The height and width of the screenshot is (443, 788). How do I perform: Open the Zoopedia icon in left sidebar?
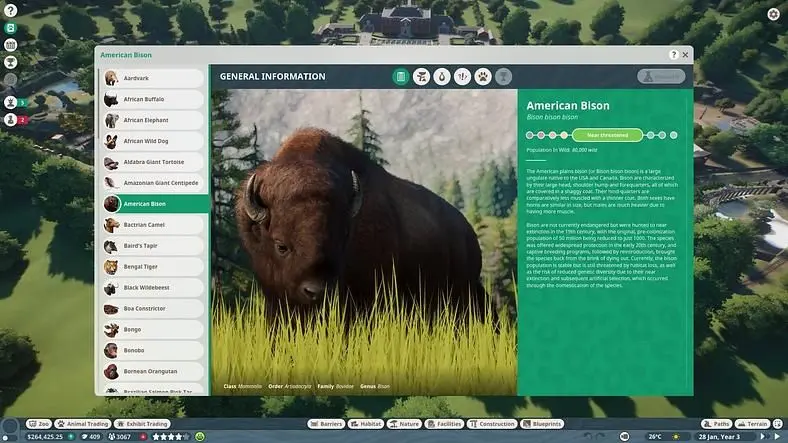11,28
